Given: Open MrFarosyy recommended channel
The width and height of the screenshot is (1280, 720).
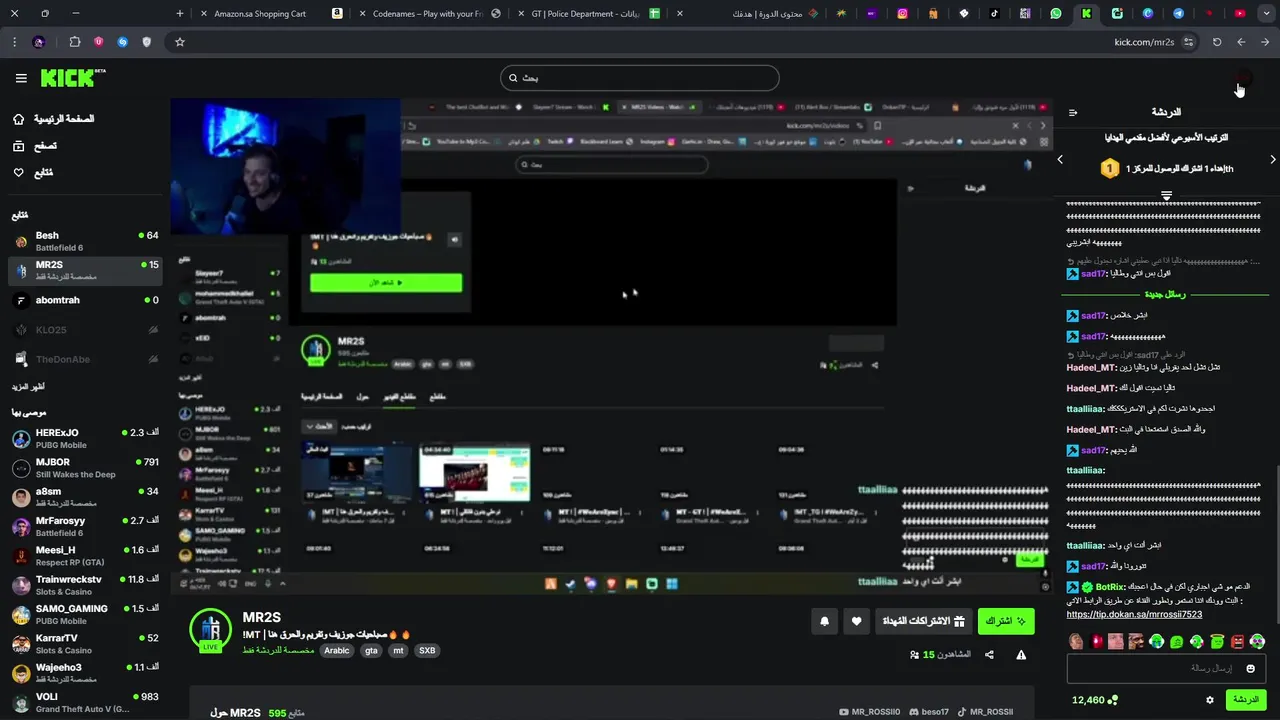Looking at the screenshot, I should (x=85, y=526).
